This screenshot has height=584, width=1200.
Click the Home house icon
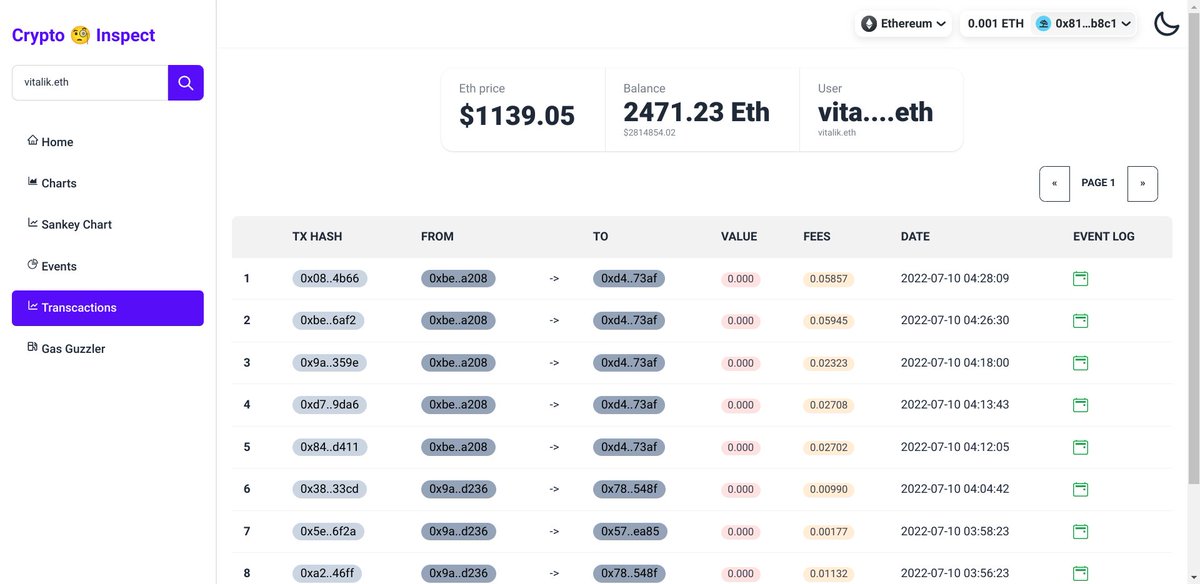pos(33,140)
